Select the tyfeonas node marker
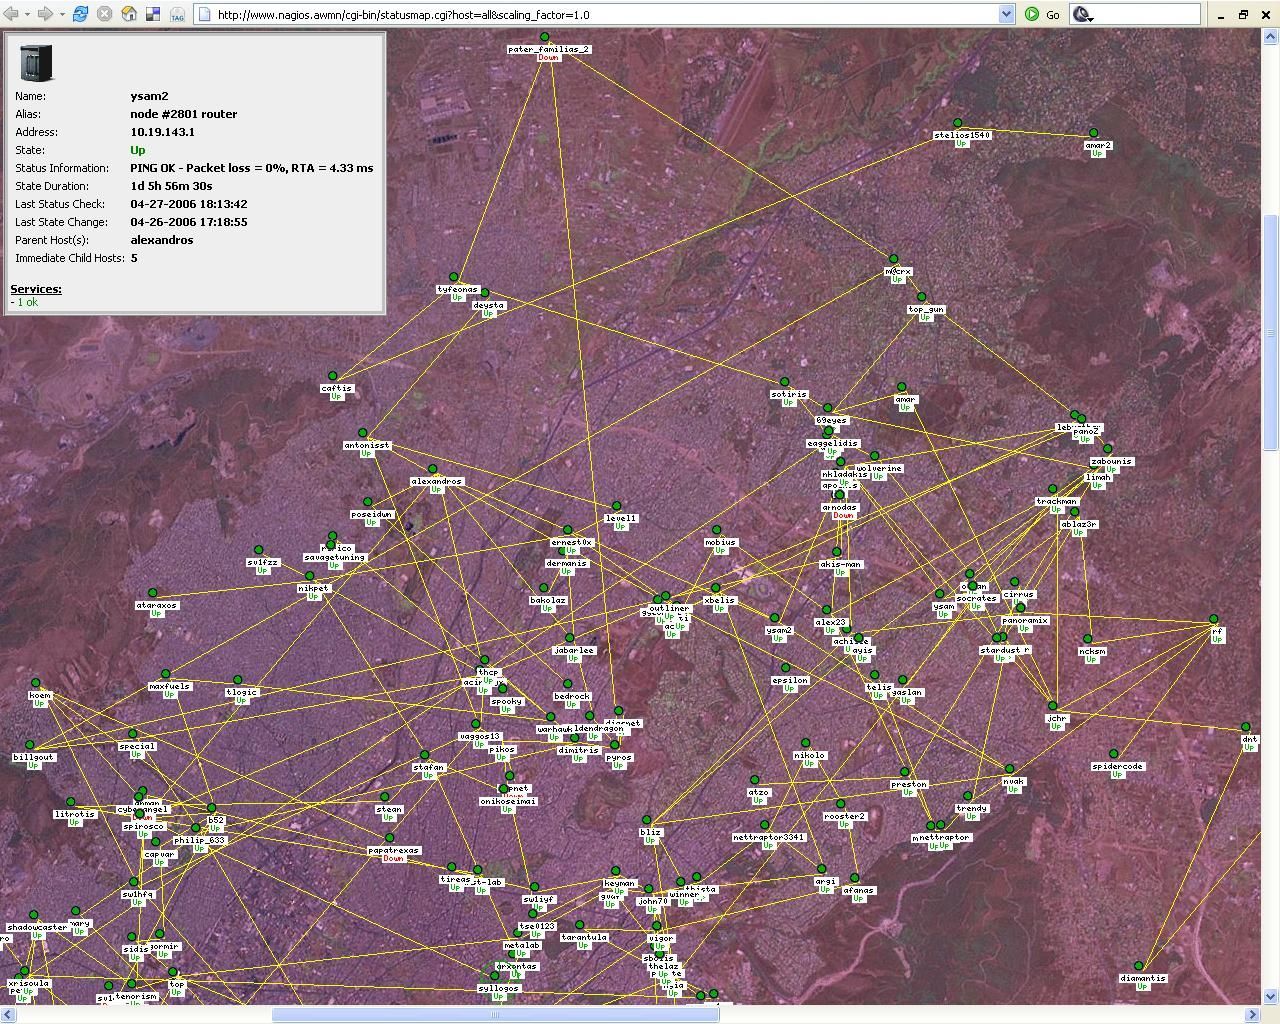Screen dimensions: 1280x1024 [x=454, y=277]
